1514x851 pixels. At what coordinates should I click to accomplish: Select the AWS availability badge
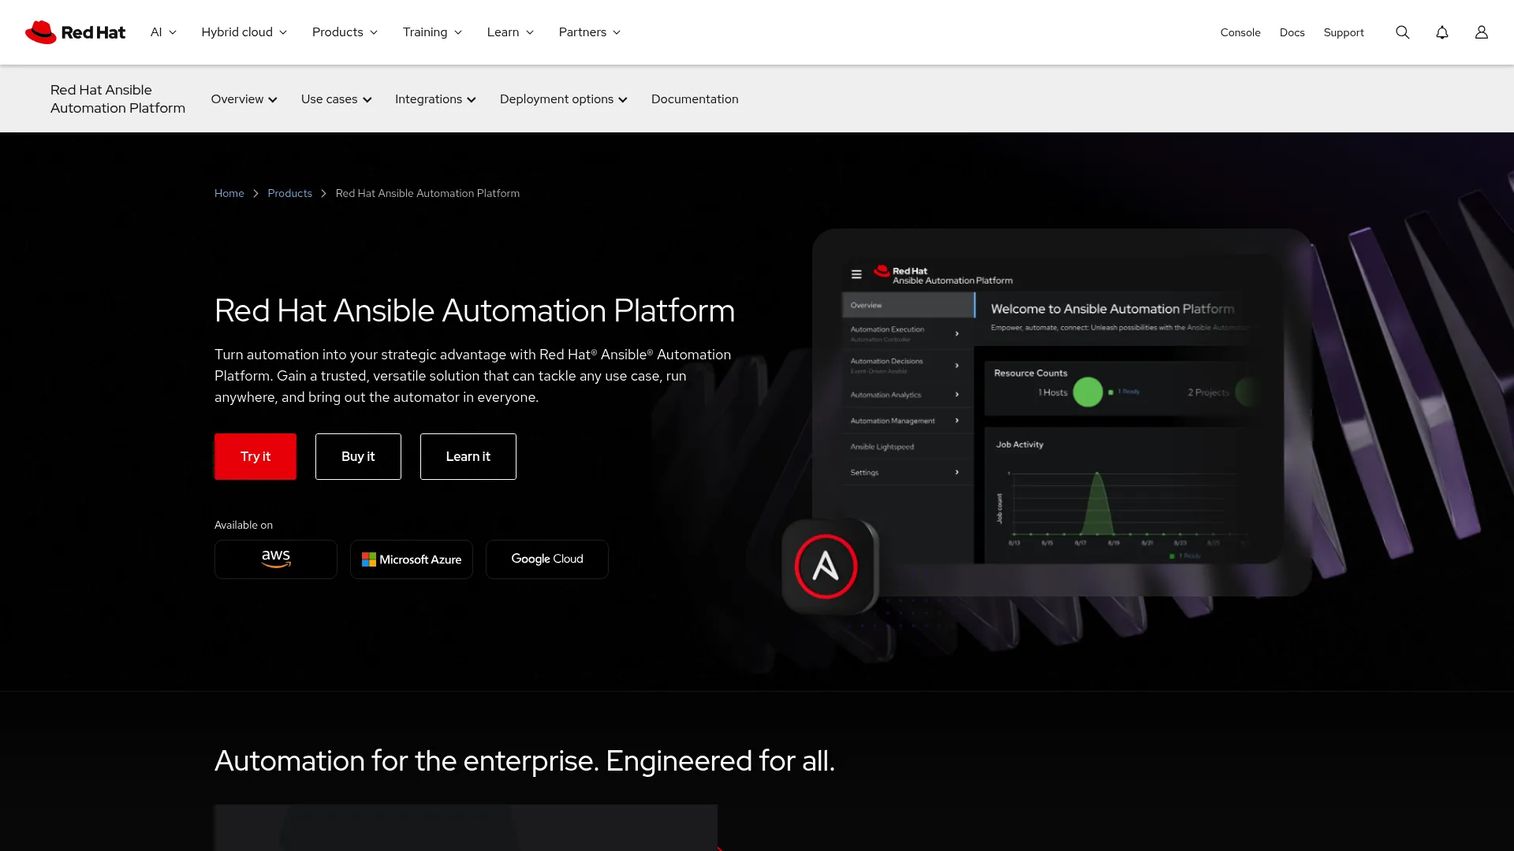tap(276, 559)
